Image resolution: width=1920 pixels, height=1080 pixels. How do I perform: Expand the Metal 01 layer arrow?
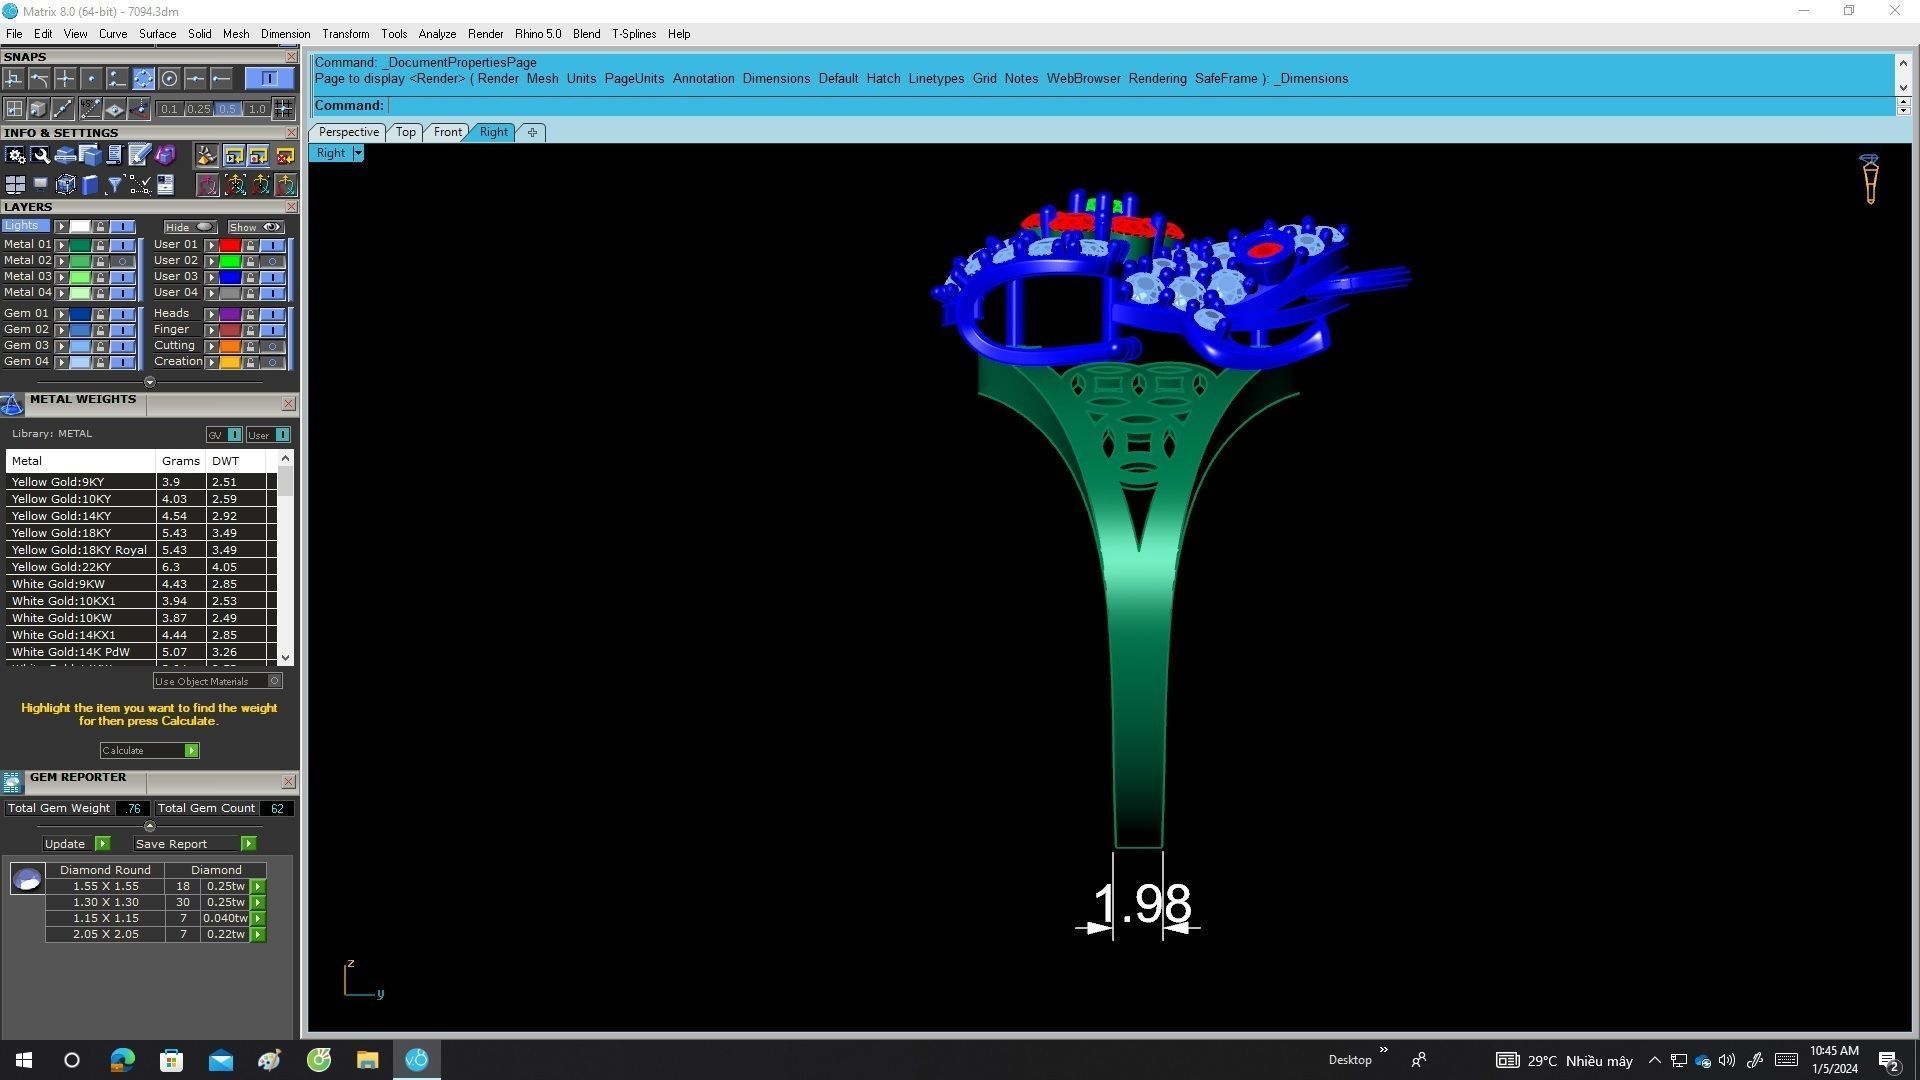[62, 245]
